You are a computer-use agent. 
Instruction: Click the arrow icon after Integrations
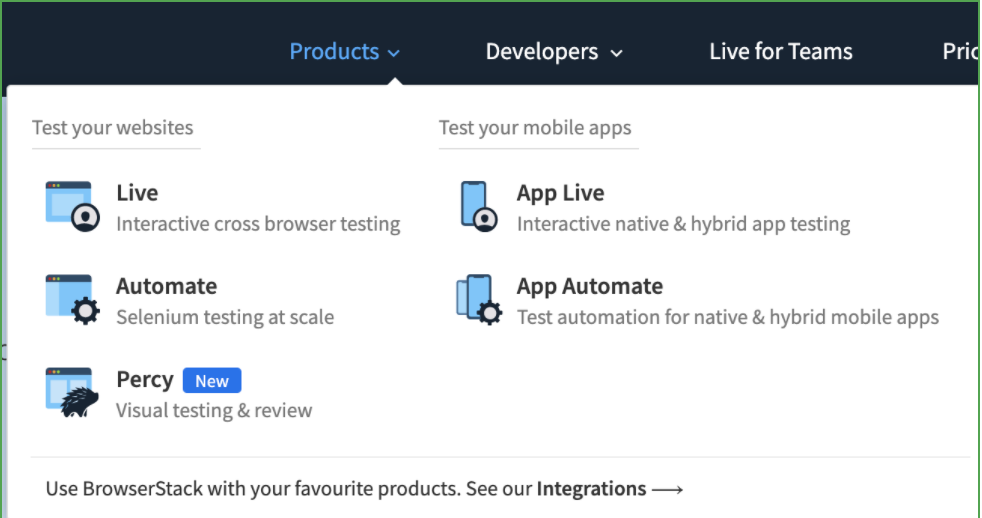tap(667, 489)
